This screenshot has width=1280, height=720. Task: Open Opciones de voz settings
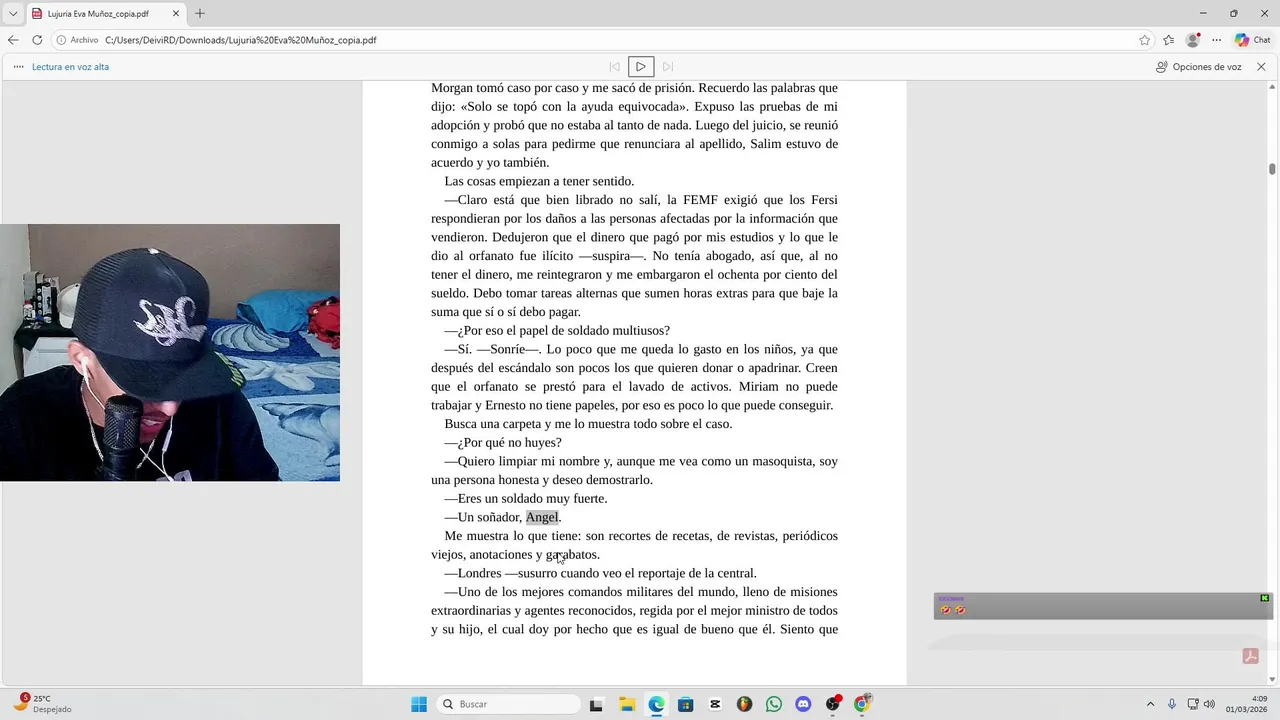click(1198, 67)
